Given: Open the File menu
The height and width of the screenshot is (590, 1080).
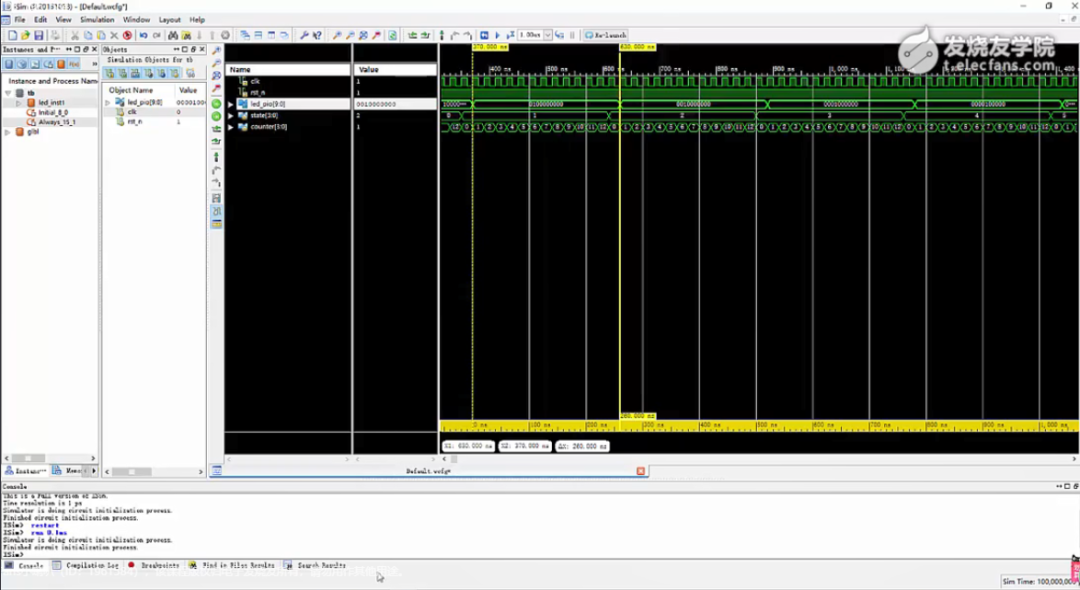Looking at the screenshot, I should tap(20, 20).
